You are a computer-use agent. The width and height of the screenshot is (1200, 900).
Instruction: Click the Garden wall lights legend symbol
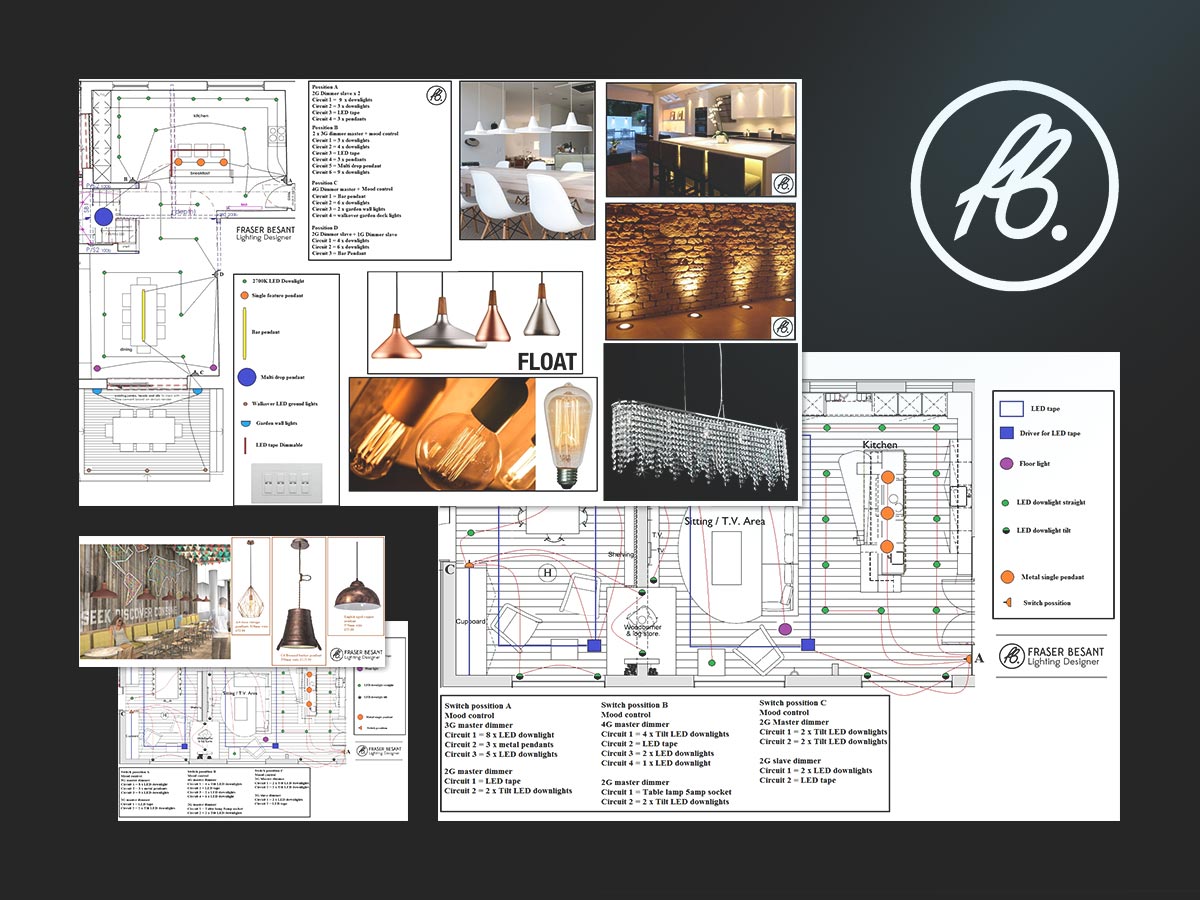tap(246, 423)
